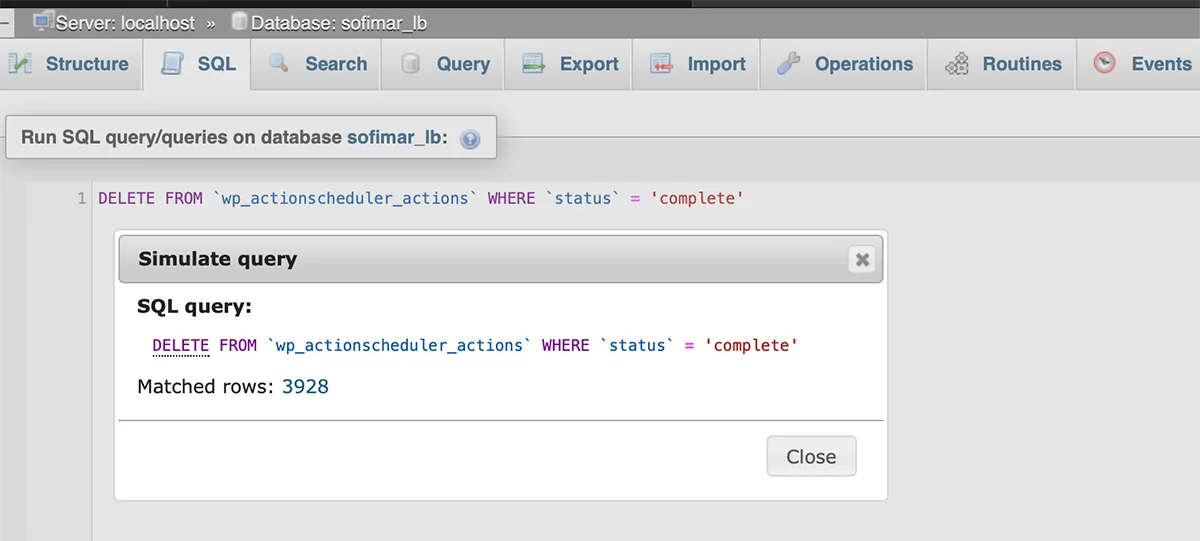Open the Database: sofimar_lb breadcrumb link
The width and height of the screenshot is (1200, 541).
pyautogui.click(x=339, y=22)
